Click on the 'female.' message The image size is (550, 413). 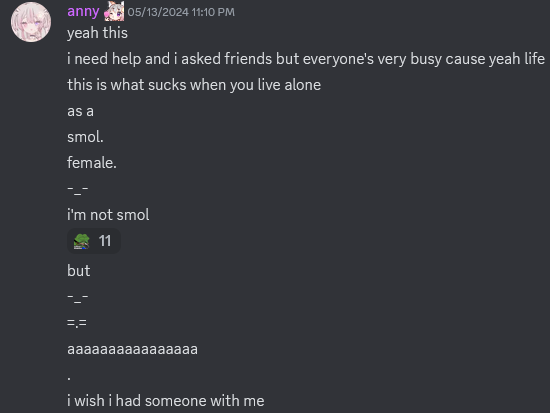[x=92, y=163]
